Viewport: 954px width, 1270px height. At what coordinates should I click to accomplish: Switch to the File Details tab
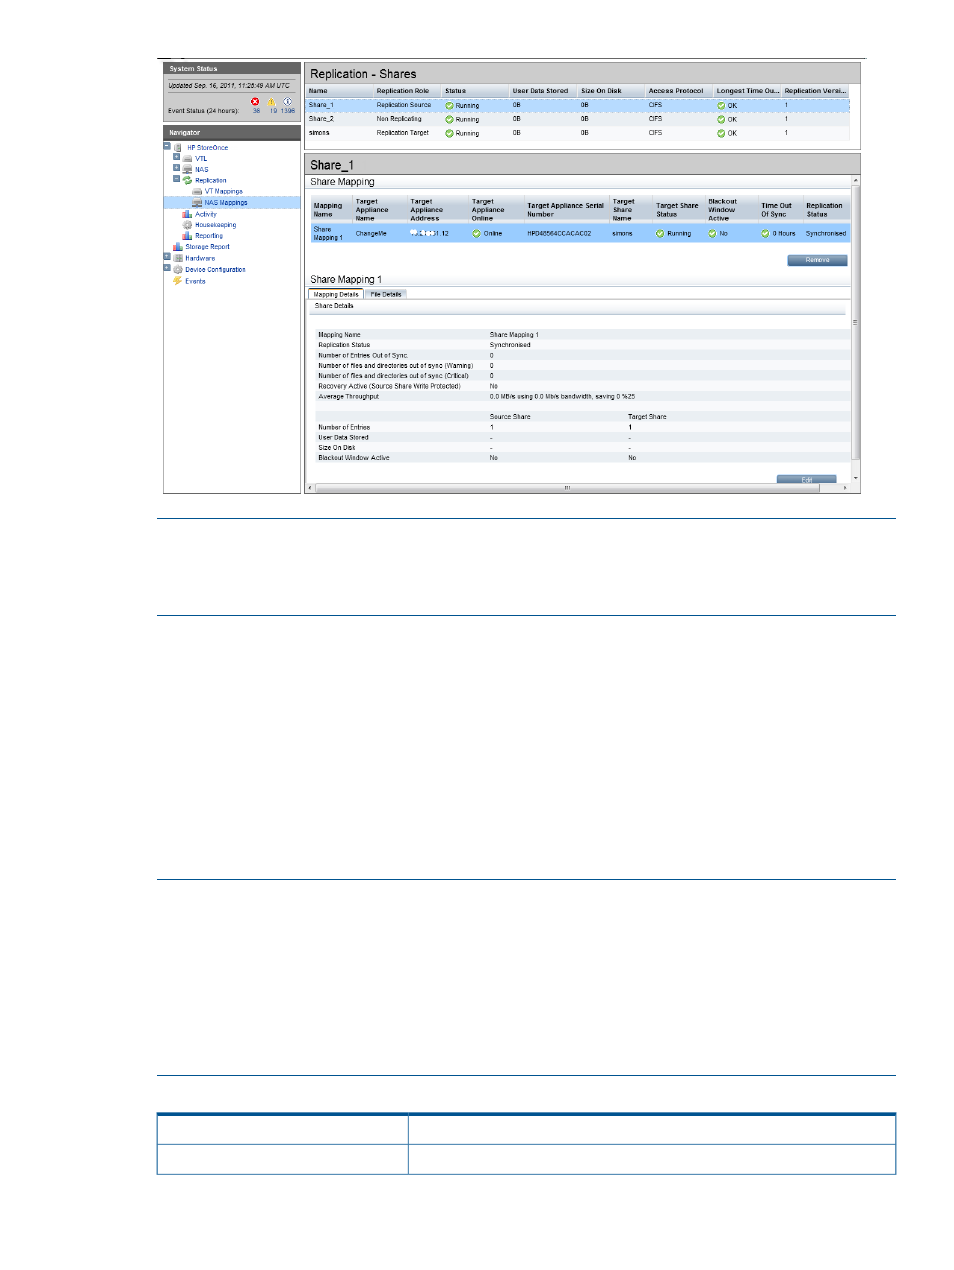tap(386, 294)
